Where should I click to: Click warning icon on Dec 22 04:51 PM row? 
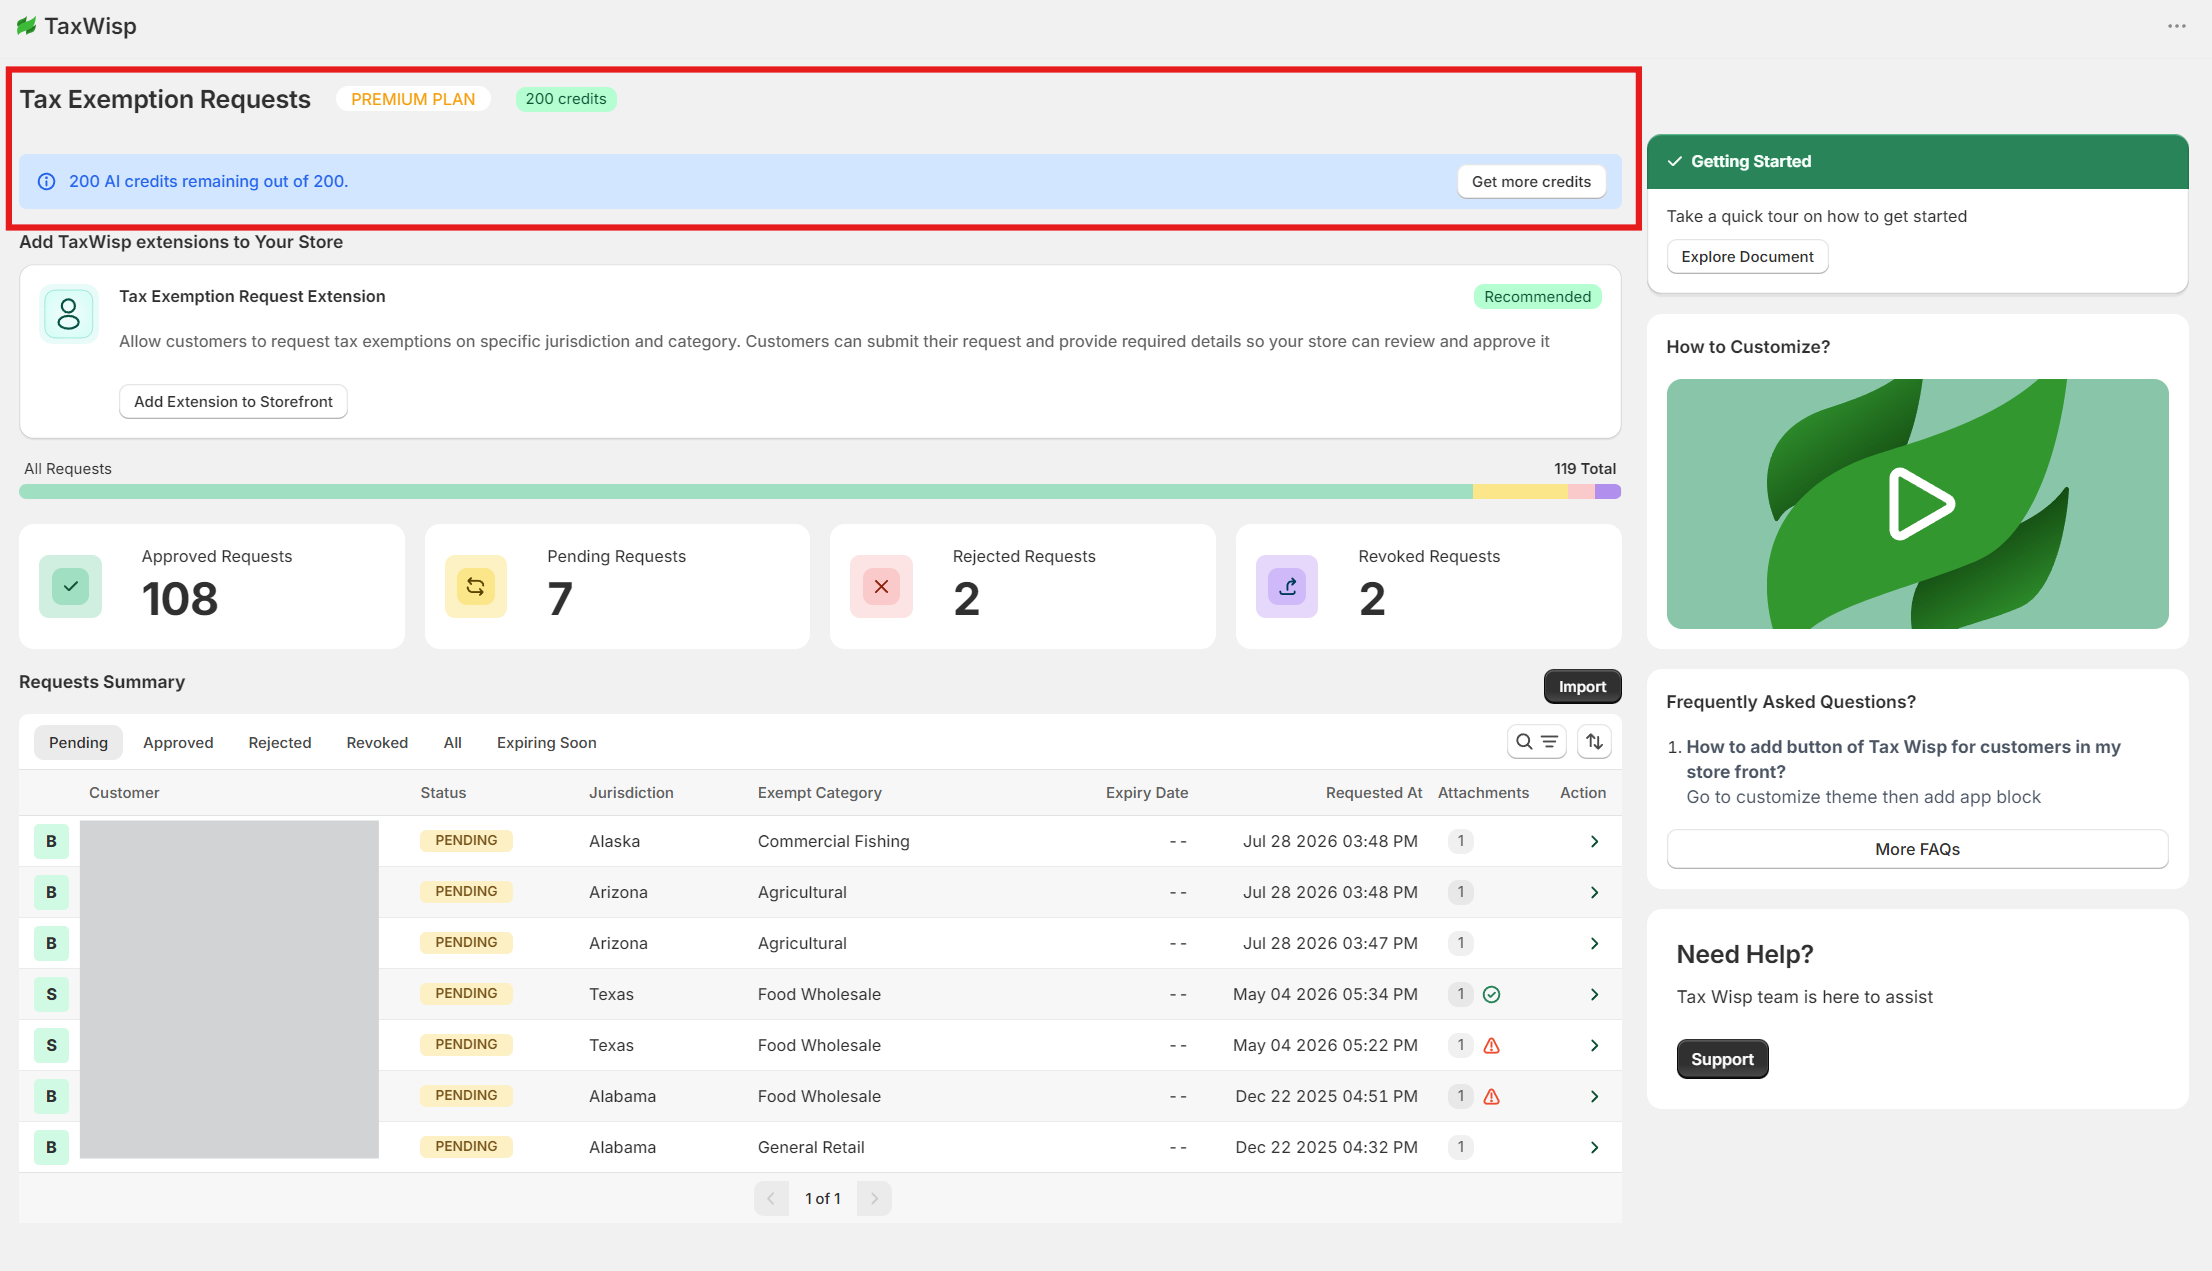tap(1491, 1097)
